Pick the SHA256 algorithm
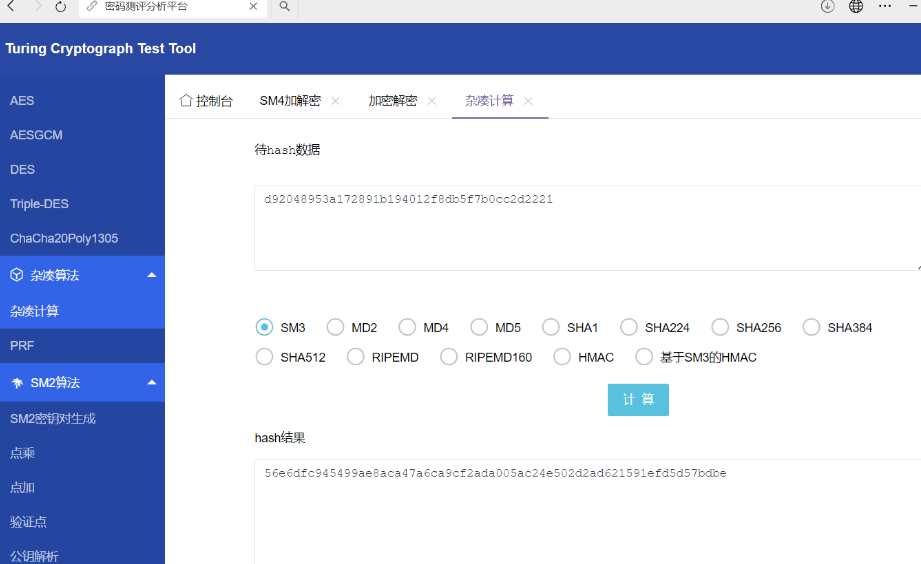 pyautogui.click(x=720, y=327)
